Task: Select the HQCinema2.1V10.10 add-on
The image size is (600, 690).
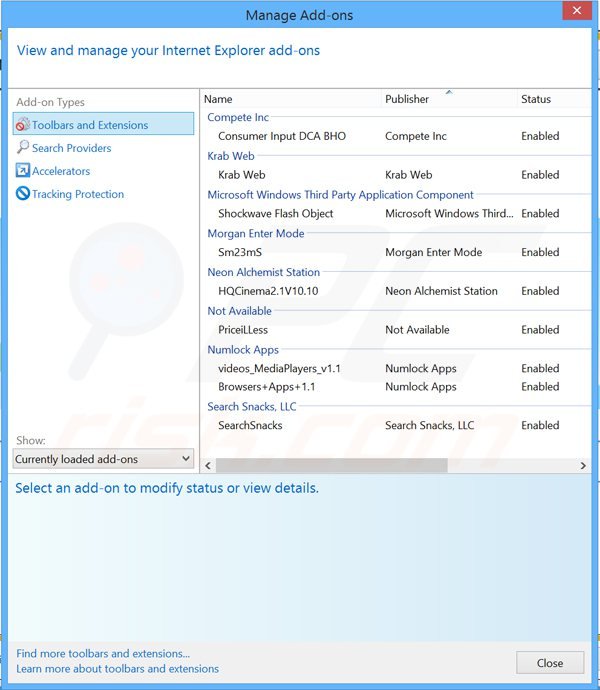Action: [x=269, y=291]
